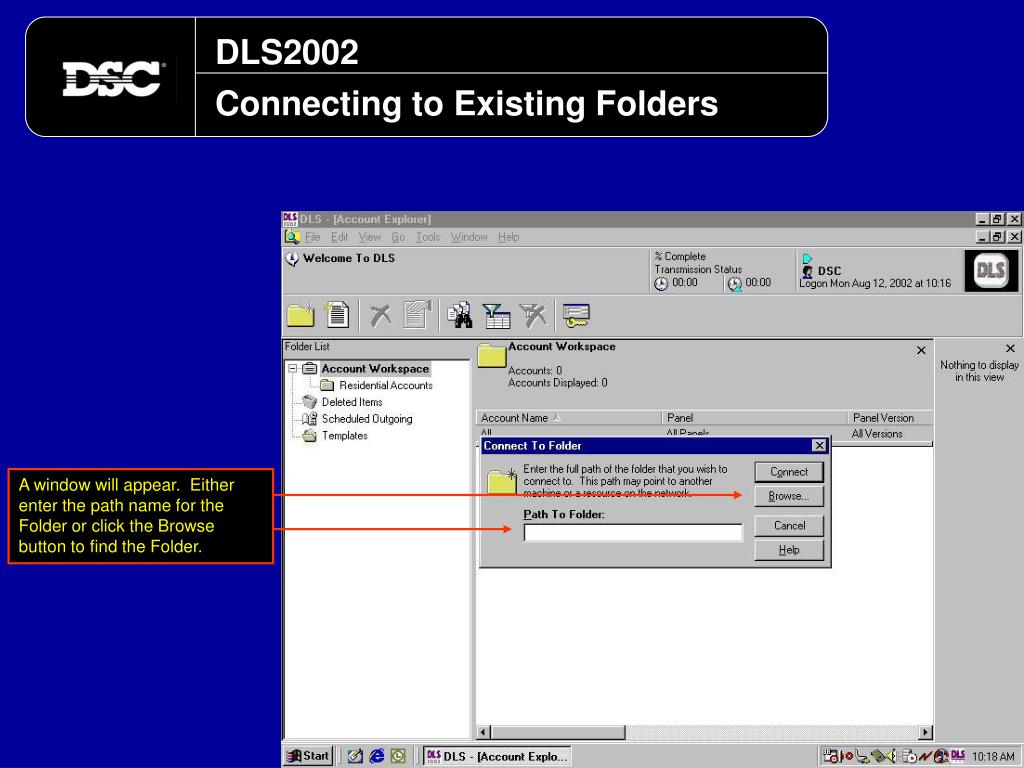Viewport: 1024px width, 768px height.
Task: Click the funnel Filter table icon
Action: [496, 316]
